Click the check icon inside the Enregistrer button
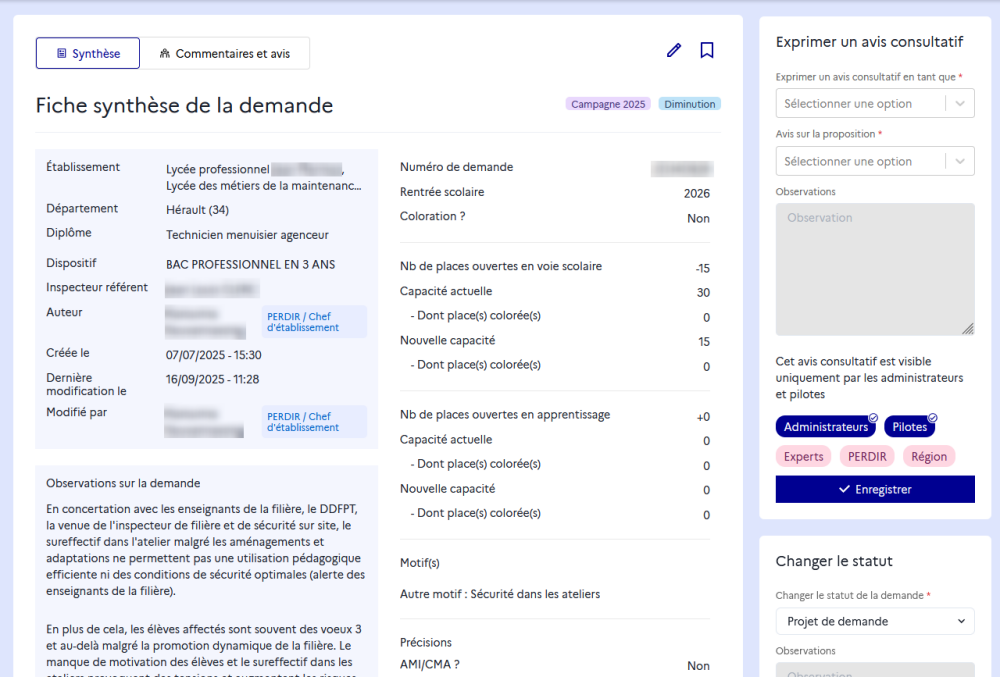Viewport: 1000px width, 677px height. [844, 489]
